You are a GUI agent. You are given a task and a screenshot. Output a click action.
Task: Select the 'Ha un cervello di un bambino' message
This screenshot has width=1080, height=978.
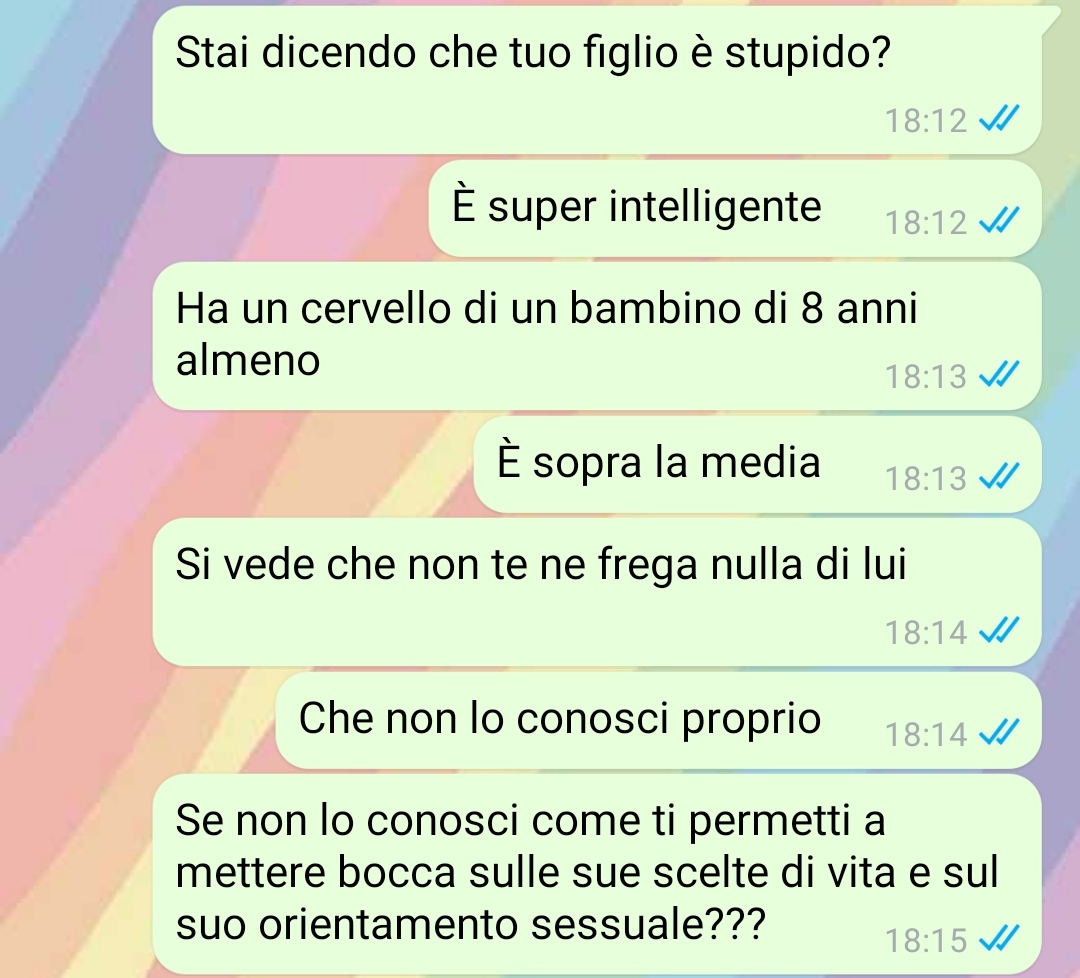[596, 336]
